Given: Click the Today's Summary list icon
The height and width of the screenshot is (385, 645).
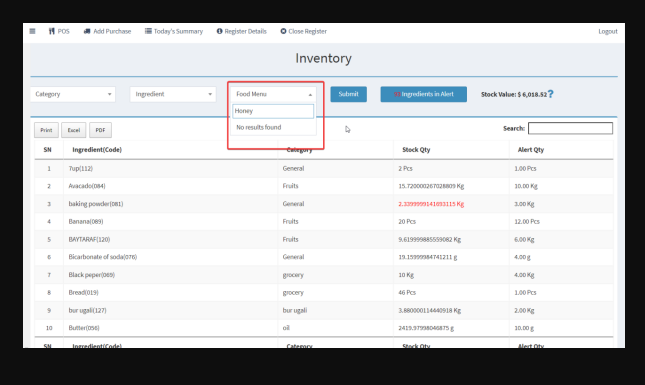Looking at the screenshot, I should tap(148, 31).
